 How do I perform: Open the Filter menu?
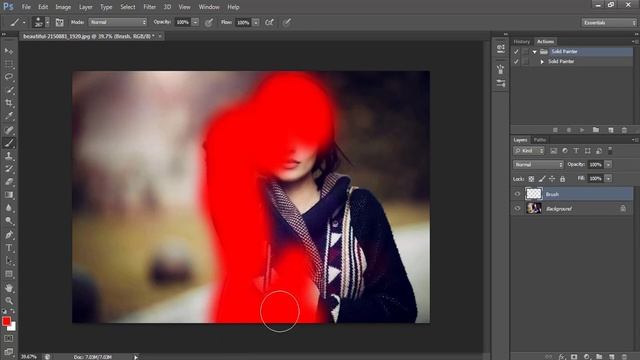click(149, 7)
